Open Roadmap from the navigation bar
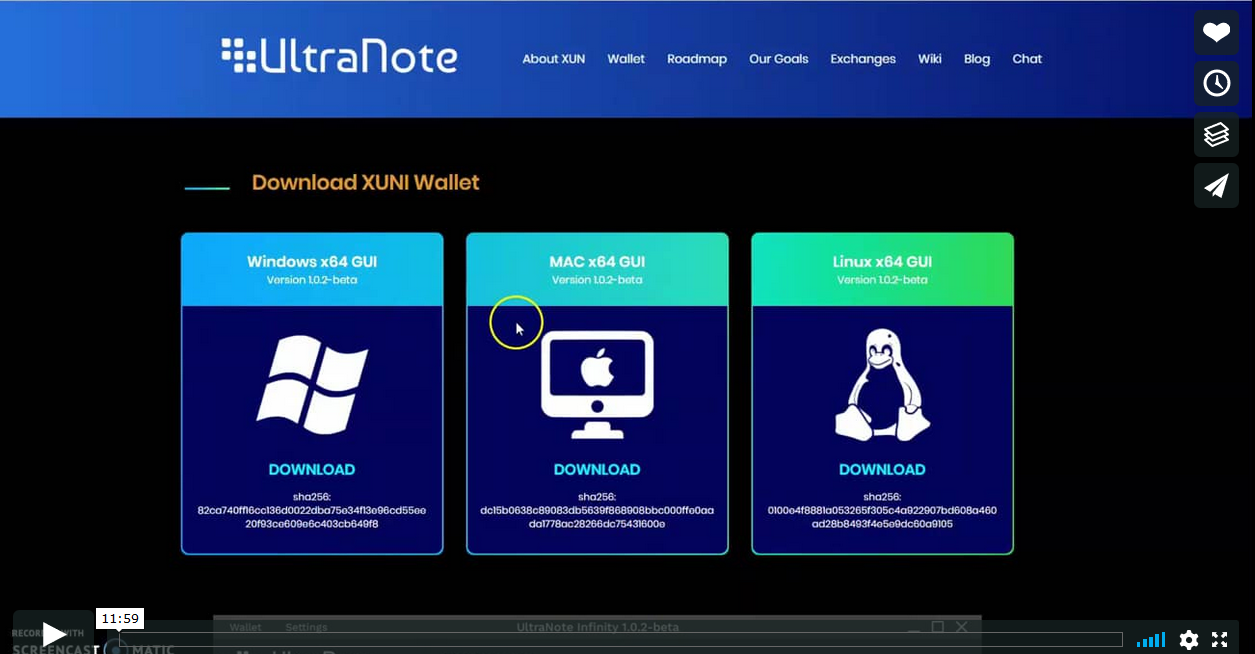The height and width of the screenshot is (654, 1255). tap(697, 59)
